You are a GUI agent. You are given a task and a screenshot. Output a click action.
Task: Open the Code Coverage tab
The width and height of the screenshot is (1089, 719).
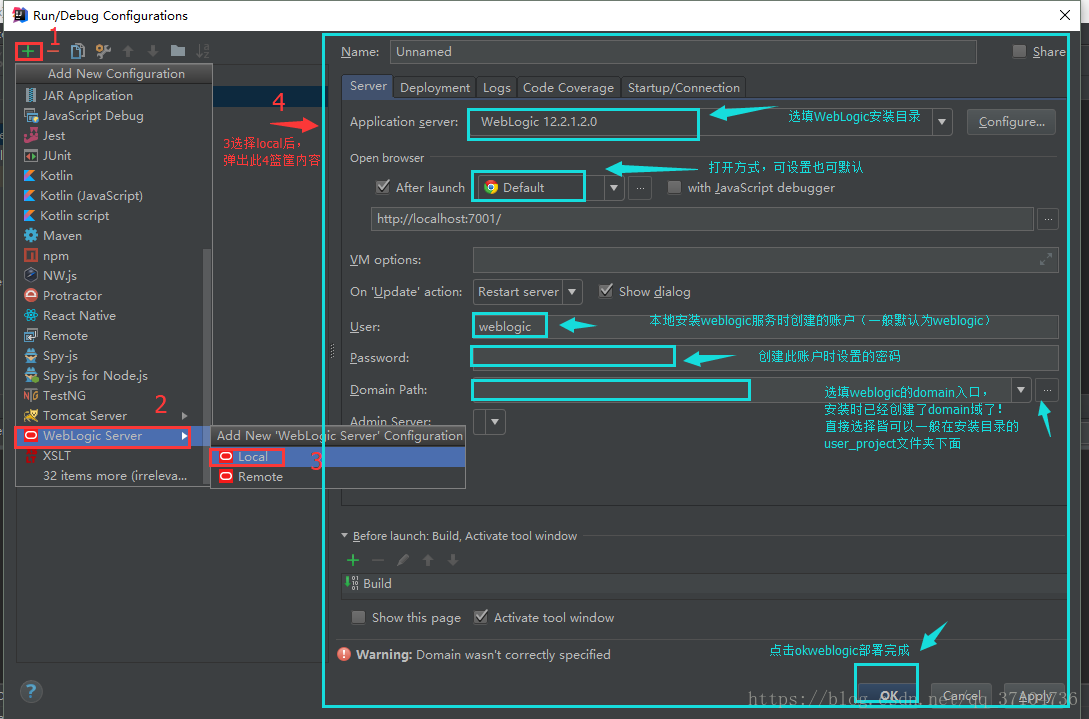tap(568, 88)
